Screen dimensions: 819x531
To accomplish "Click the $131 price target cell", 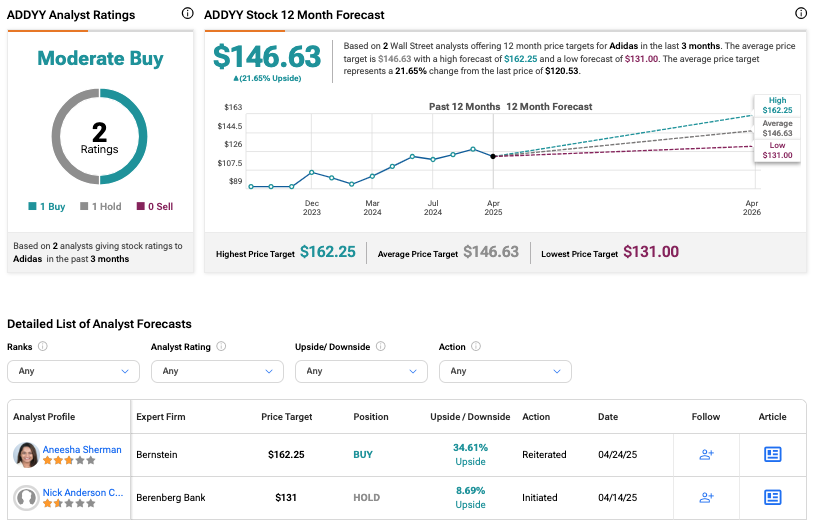I will pyautogui.click(x=286, y=498).
